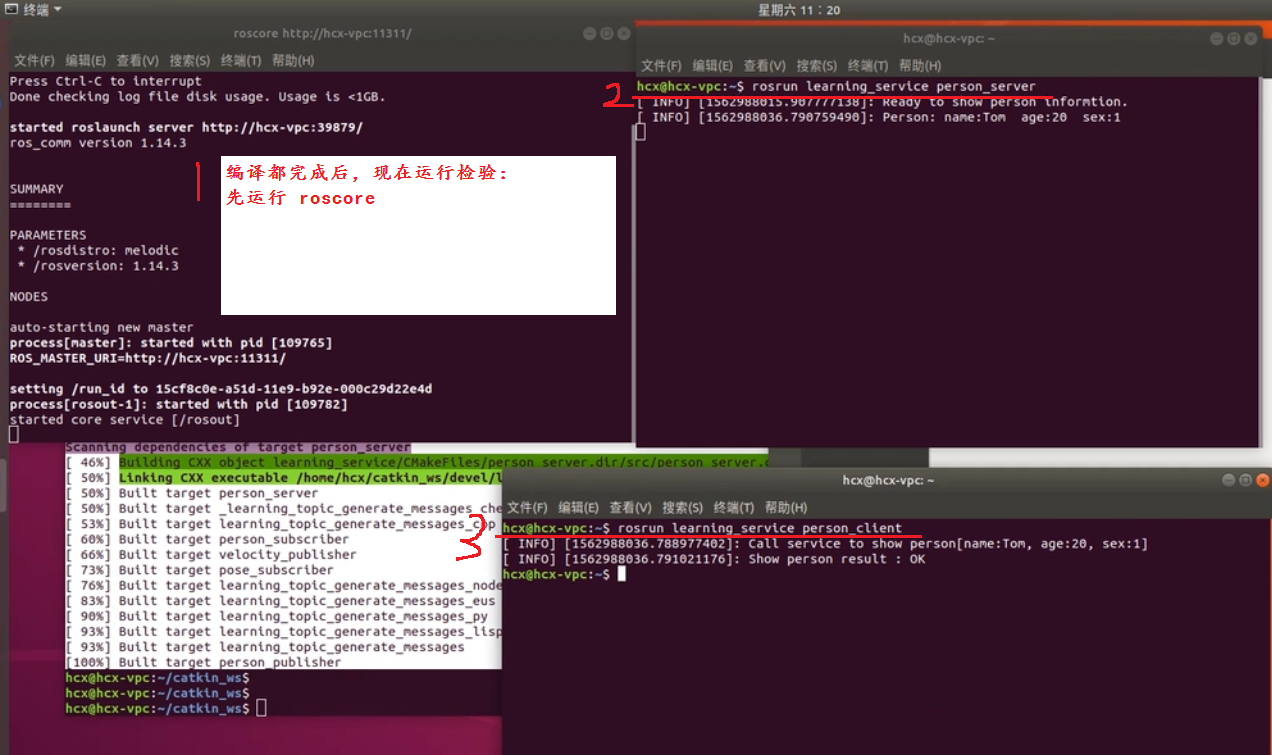Click 'Built target person_server' build line
The width and height of the screenshot is (1272, 755).
(192, 493)
